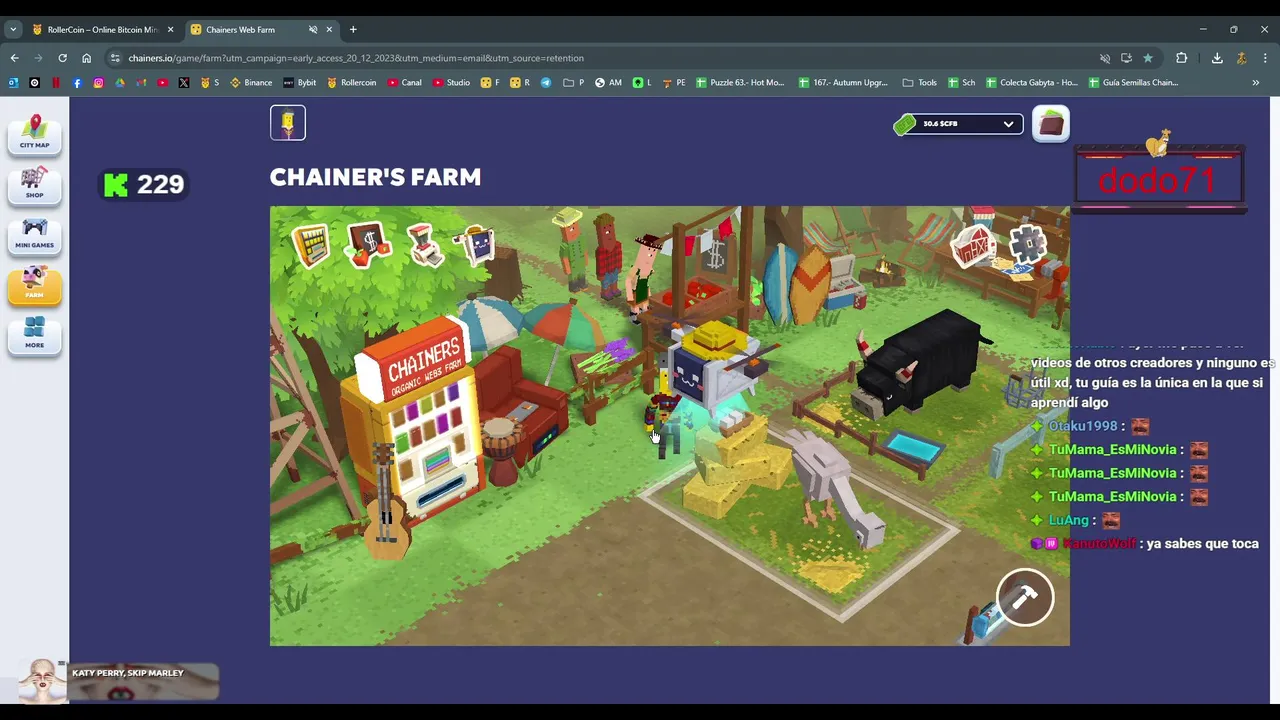Open the Bybit bookmark
This screenshot has height=720, width=1280.
point(300,82)
